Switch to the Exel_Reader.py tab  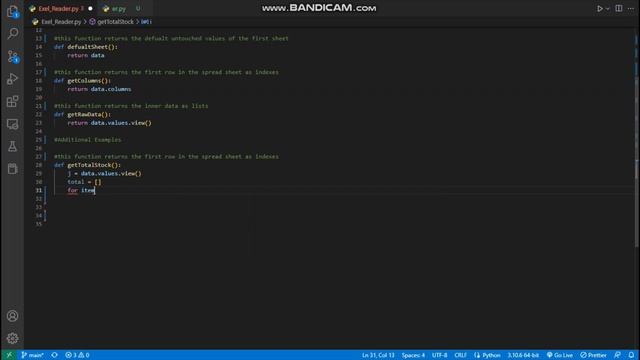click(x=60, y=9)
